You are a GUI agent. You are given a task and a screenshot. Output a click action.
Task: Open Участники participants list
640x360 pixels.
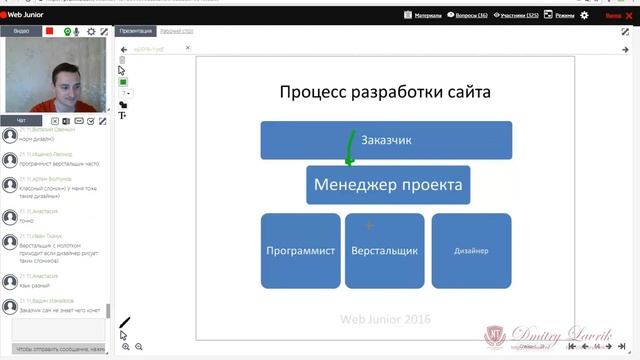point(520,16)
